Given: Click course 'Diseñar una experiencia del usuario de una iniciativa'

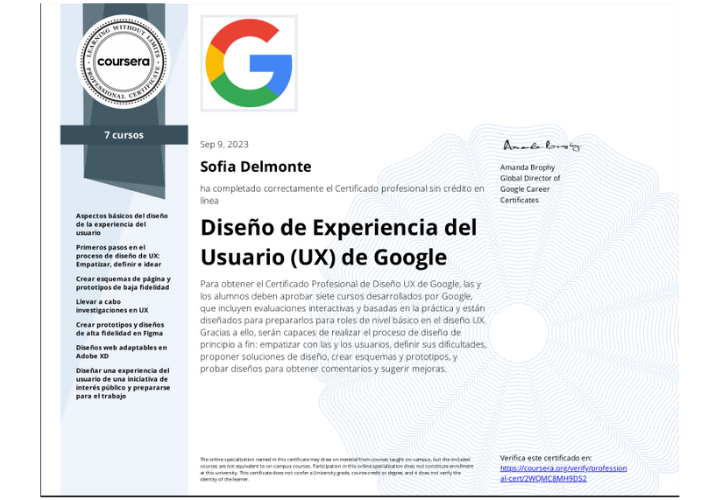Looking at the screenshot, I should tap(123, 383).
